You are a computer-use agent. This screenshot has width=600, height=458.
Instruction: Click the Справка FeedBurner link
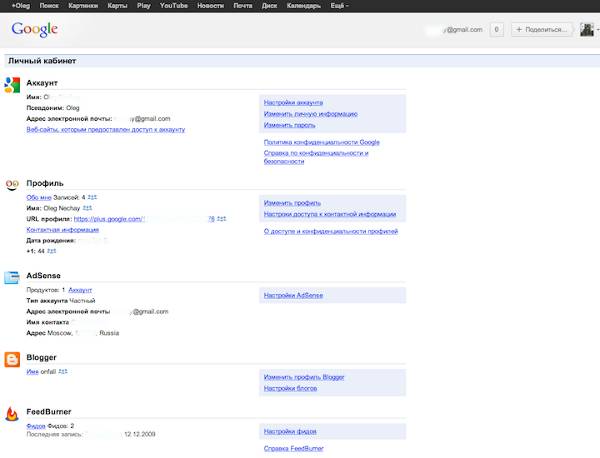click(293, 448)
